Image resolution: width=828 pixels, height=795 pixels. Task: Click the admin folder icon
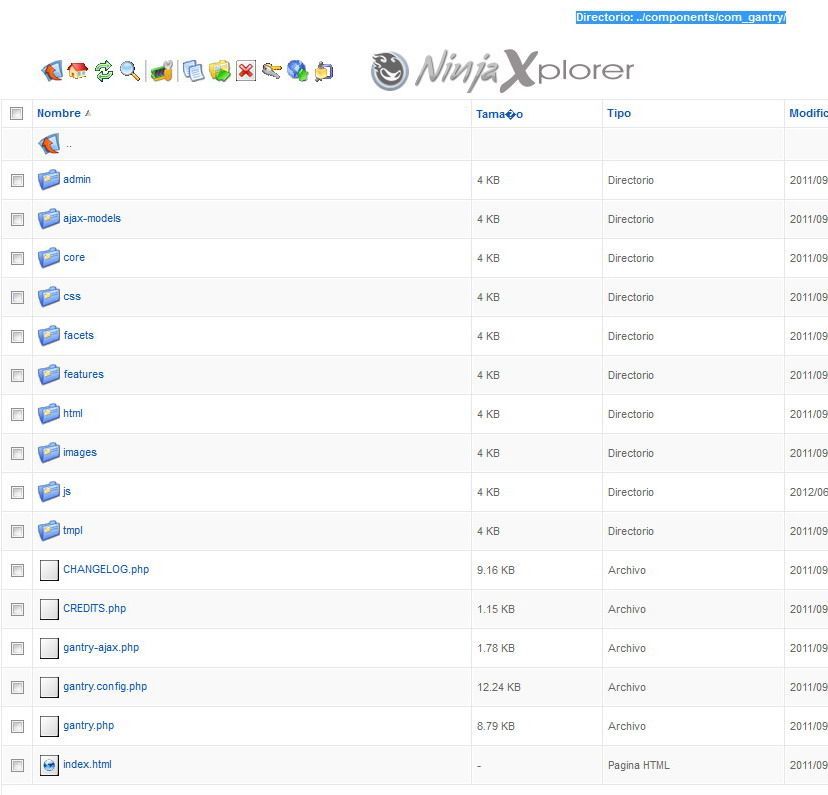(x=49, y=180)
